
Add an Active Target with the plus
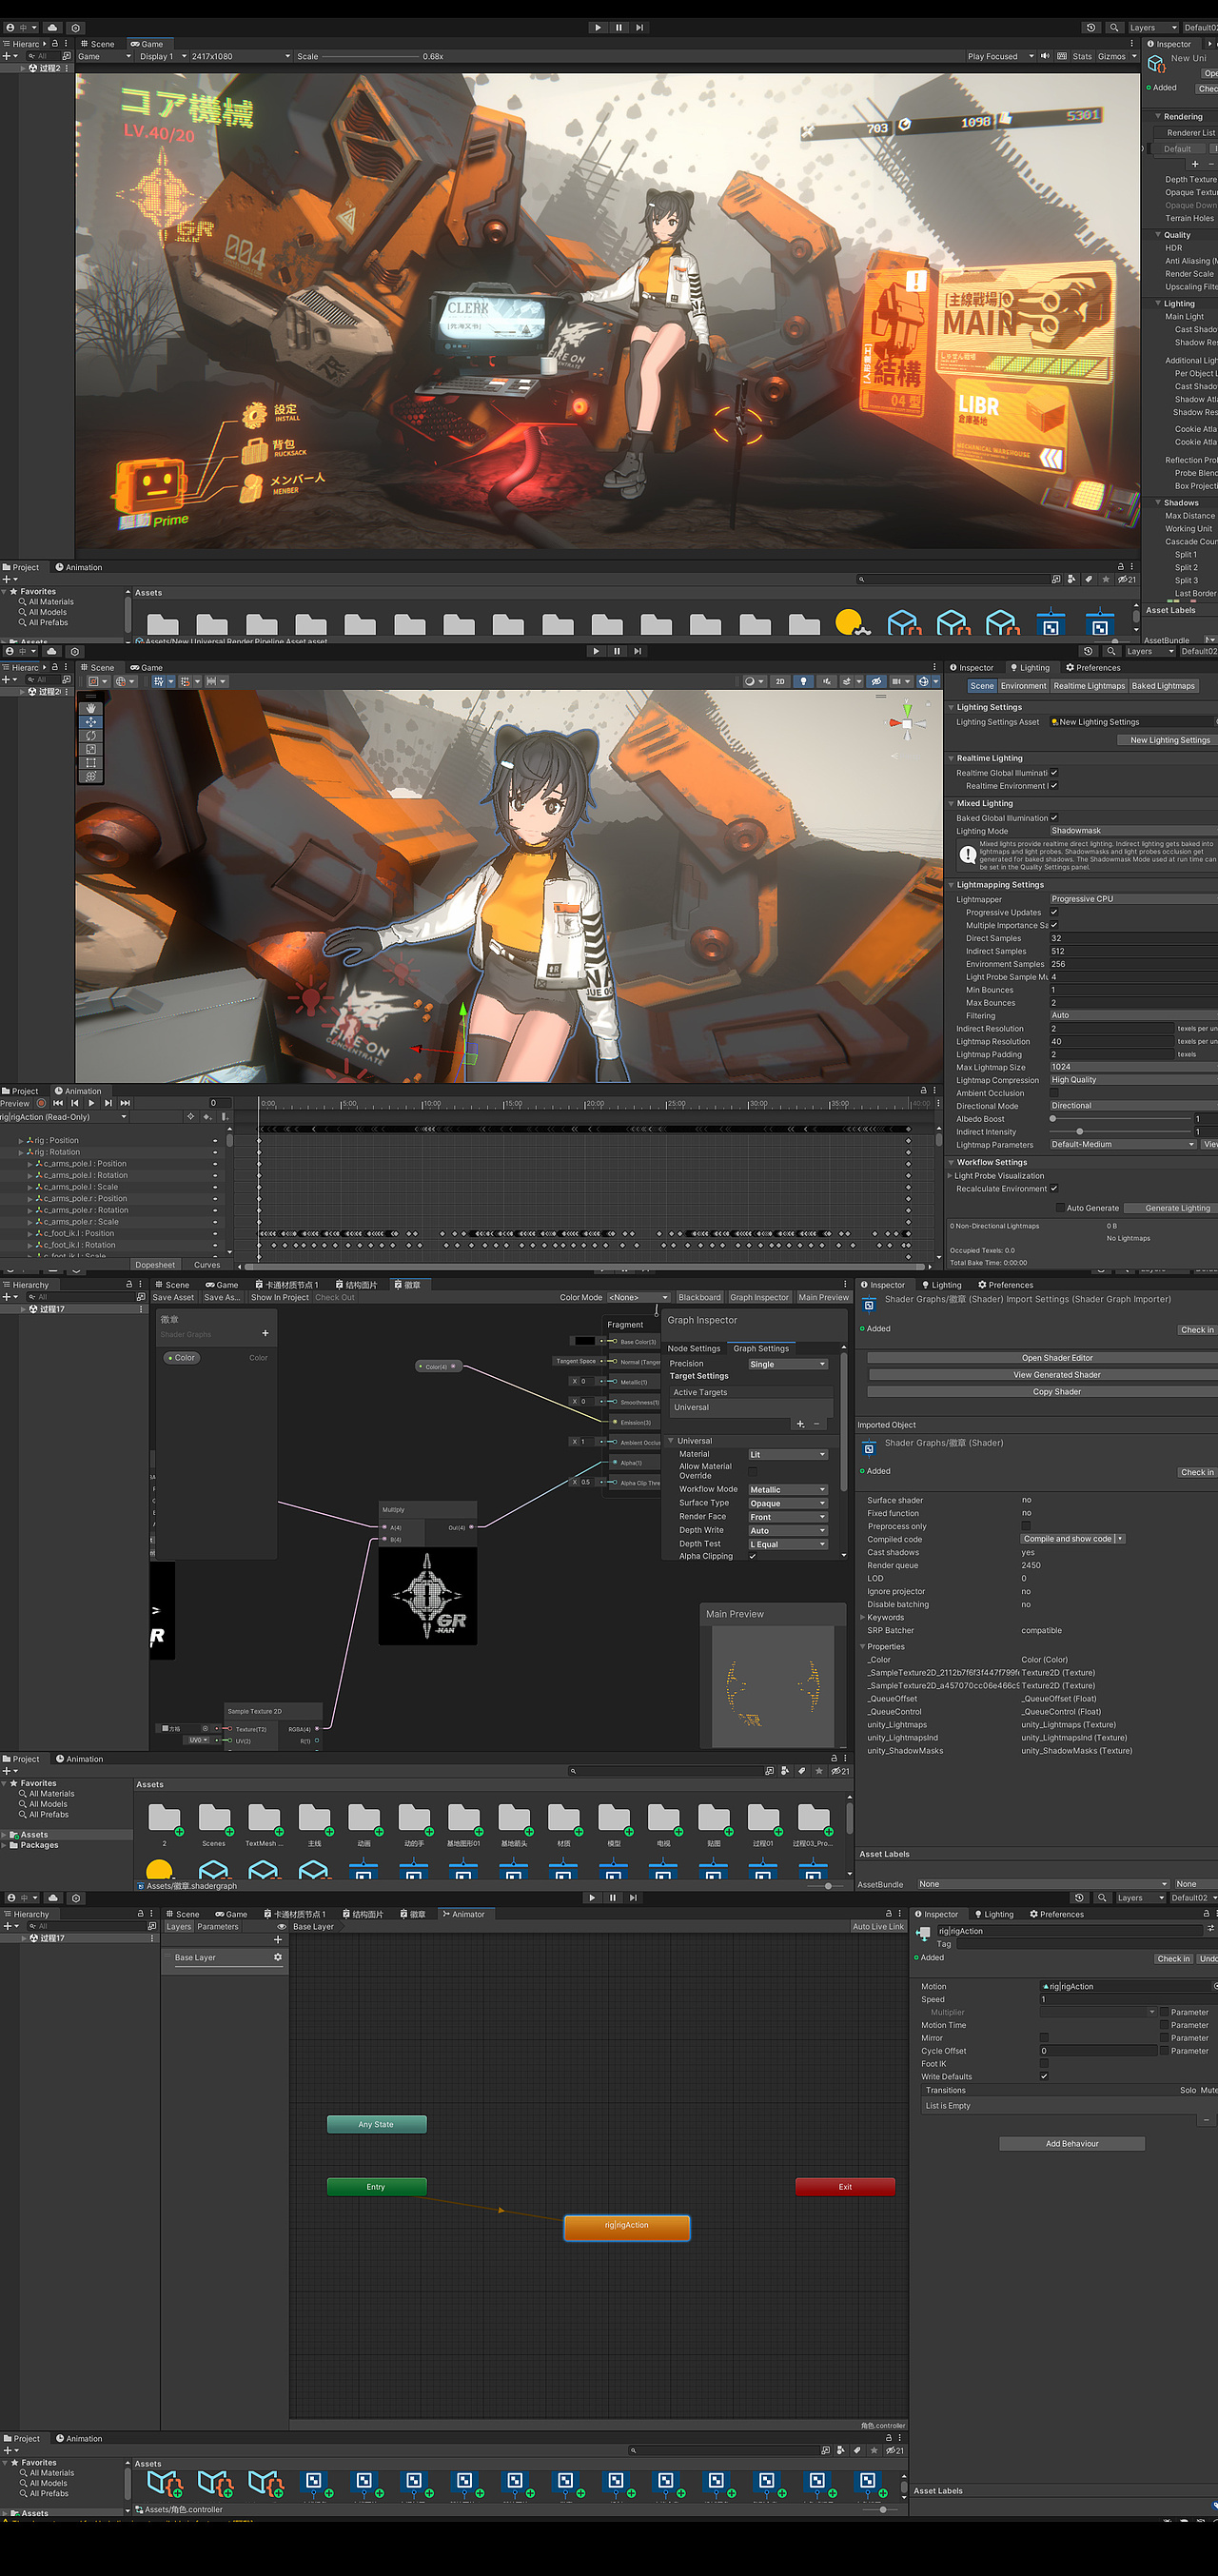[800, 1423]
